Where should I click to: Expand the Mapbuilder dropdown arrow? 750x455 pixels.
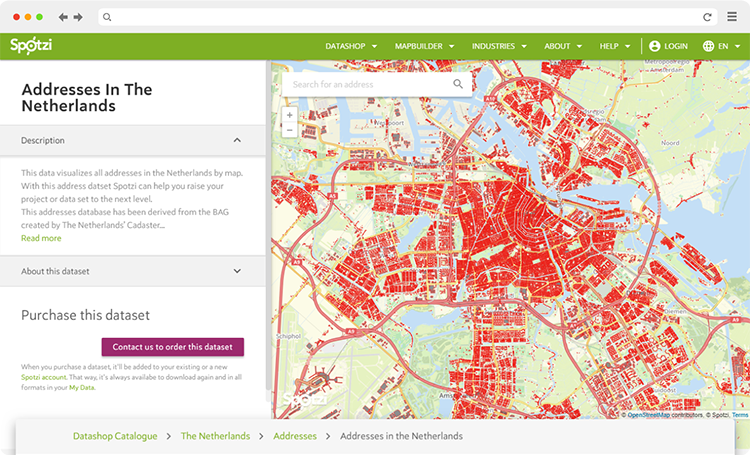pos(452,46)
